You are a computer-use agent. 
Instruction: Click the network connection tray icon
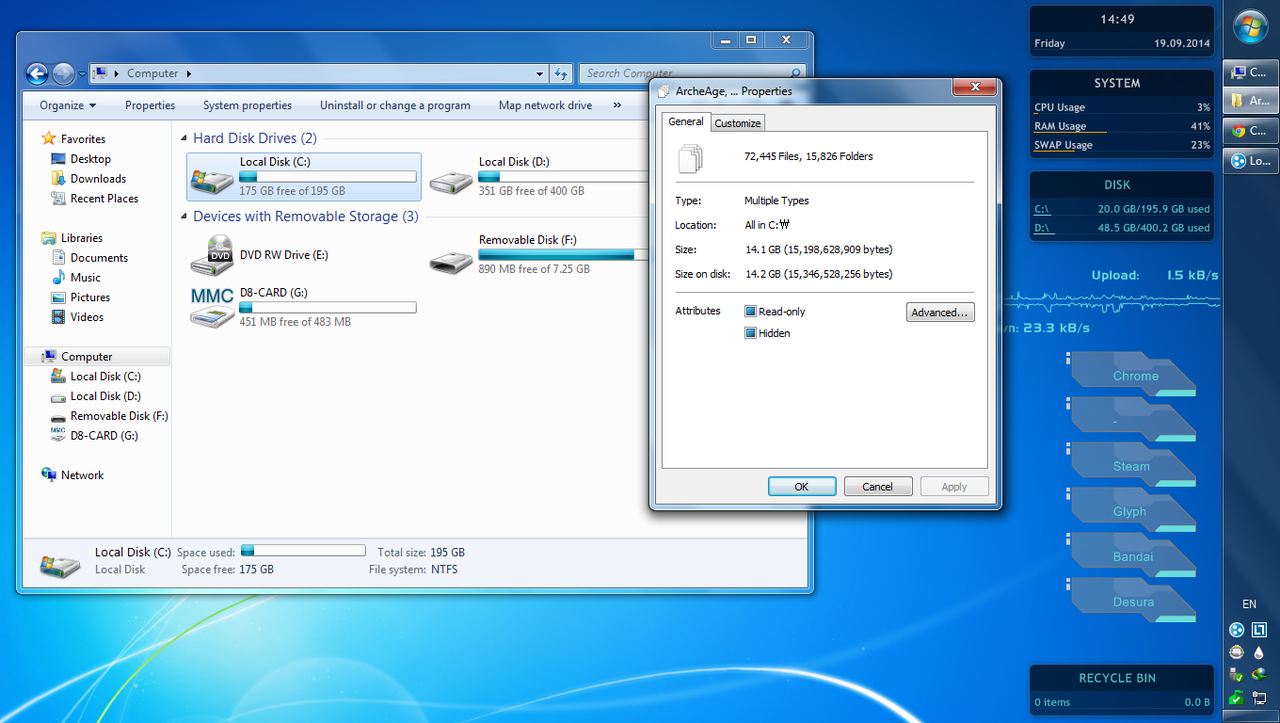pos(1259,697)
